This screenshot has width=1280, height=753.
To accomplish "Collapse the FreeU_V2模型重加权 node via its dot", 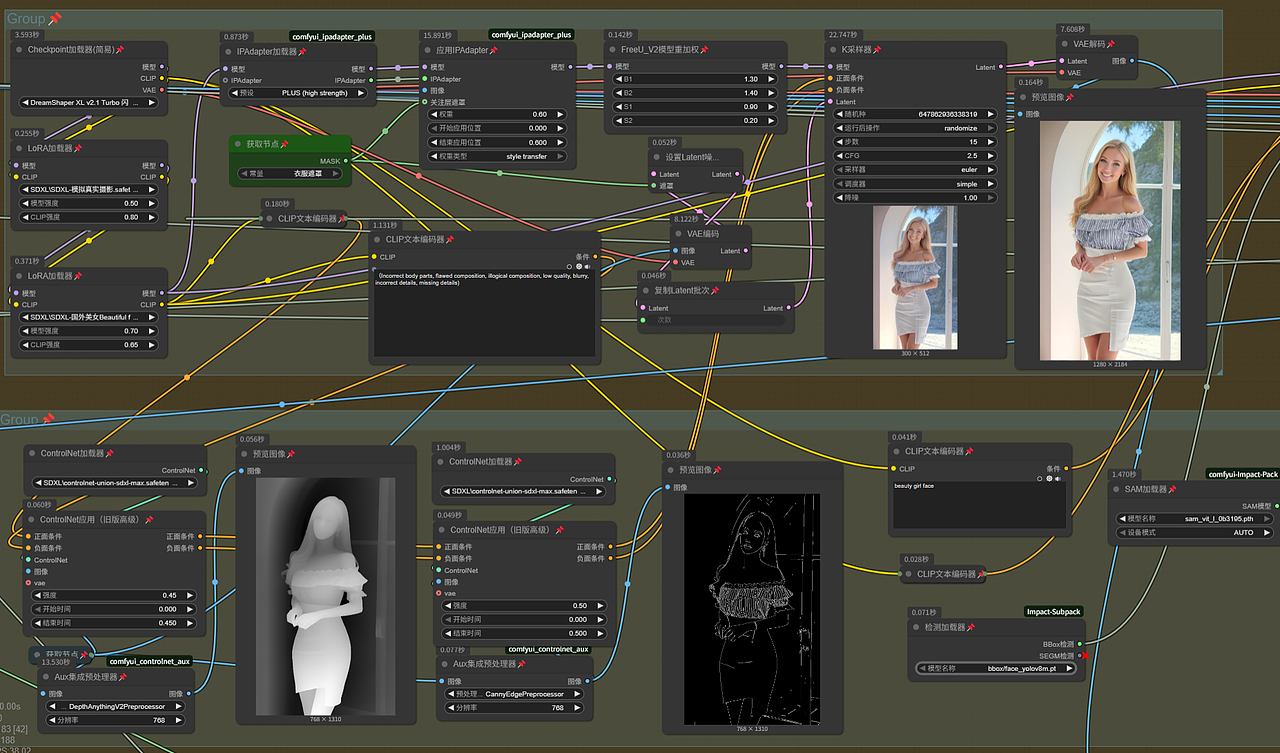I will (x=612, y=50).
